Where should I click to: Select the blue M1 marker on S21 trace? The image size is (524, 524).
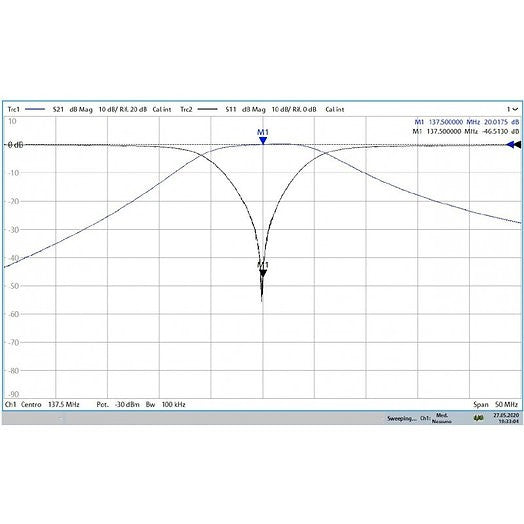(x=263, y=140)
